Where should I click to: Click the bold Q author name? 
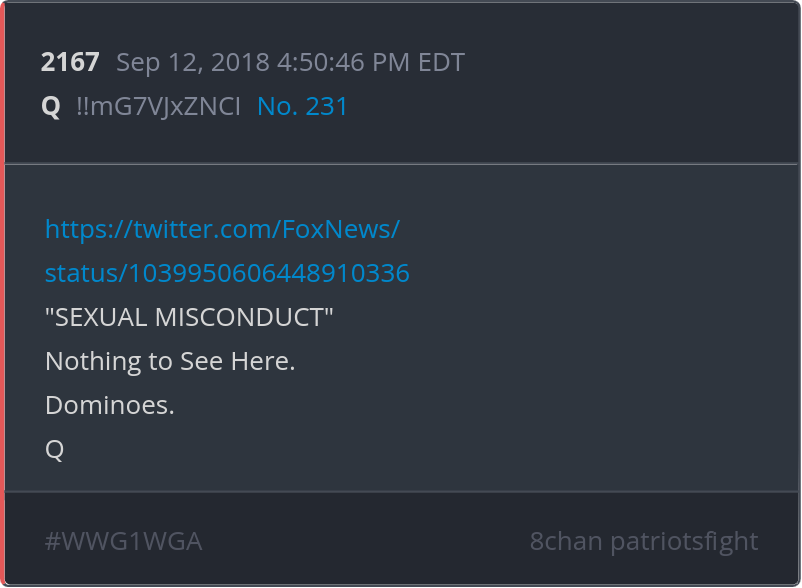click(51, 107)
